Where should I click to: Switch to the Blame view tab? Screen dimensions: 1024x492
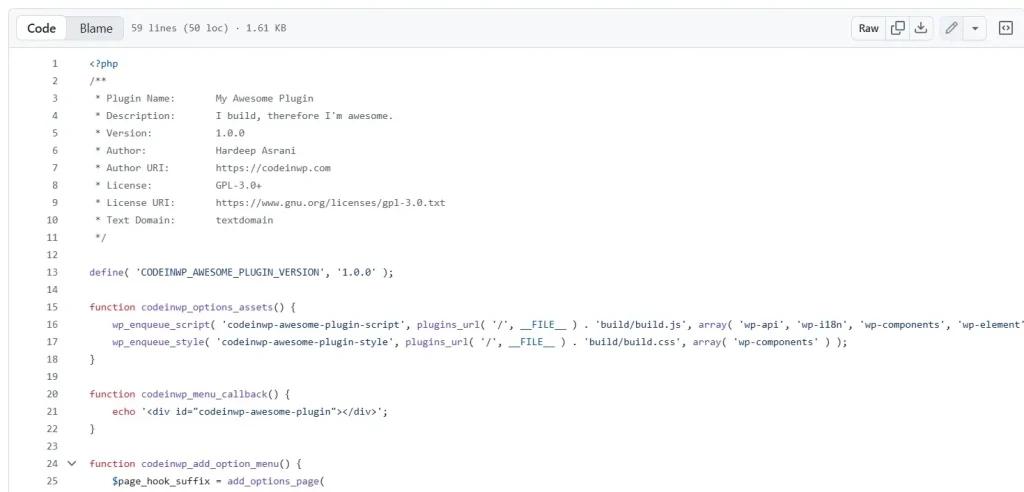pyautogui.click(x=96, y=28)
